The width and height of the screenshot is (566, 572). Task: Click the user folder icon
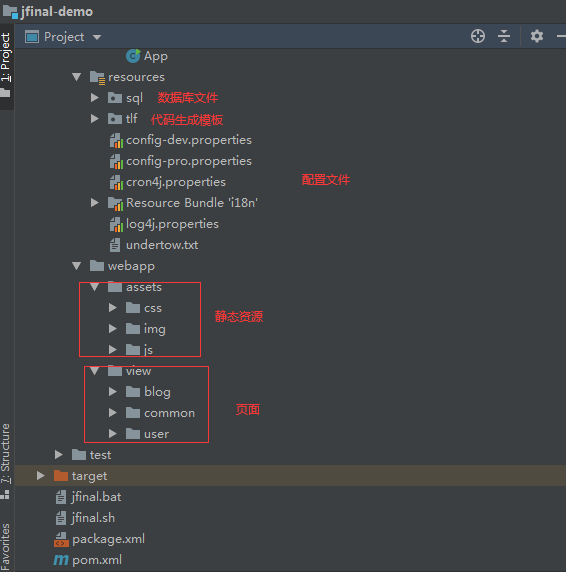[x=133, y=434]
